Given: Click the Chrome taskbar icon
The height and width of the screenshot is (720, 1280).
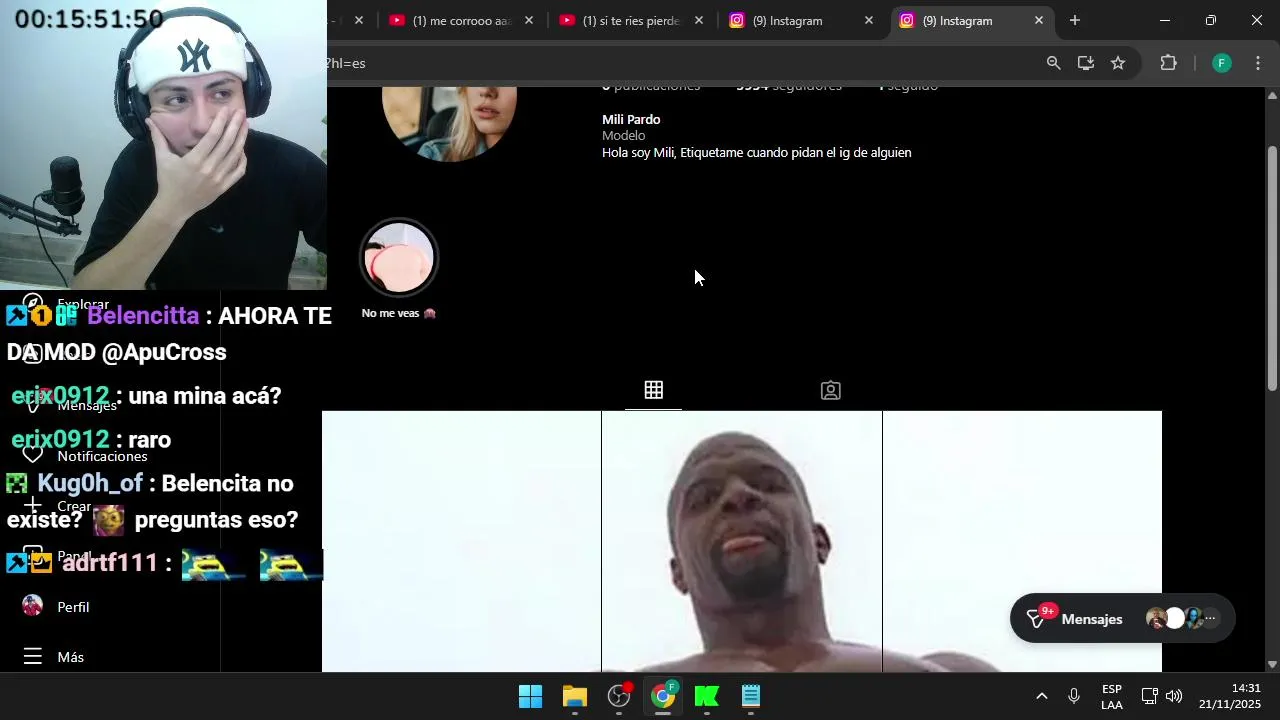Looking at the screenshot, I should [x=663, y=696].
